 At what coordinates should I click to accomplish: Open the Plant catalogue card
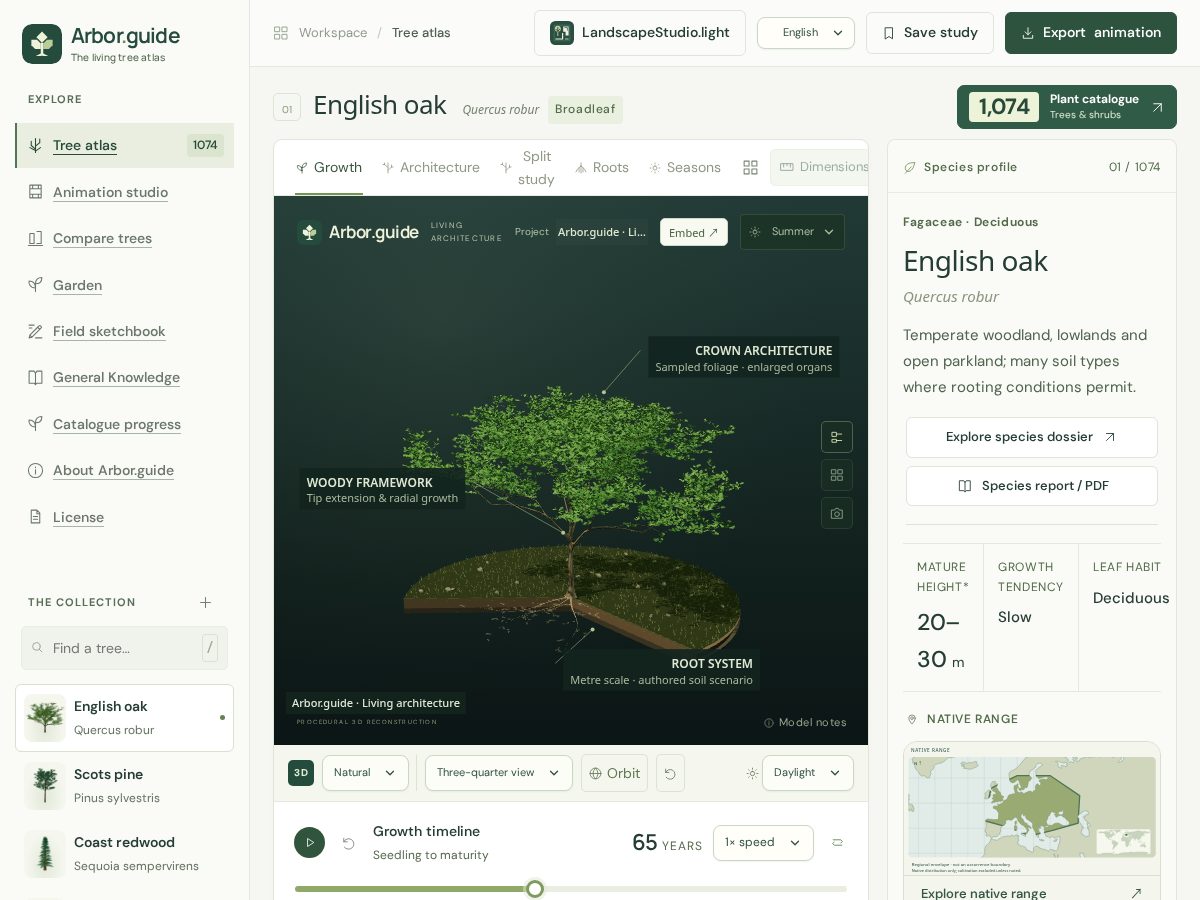pos(1067,107)
